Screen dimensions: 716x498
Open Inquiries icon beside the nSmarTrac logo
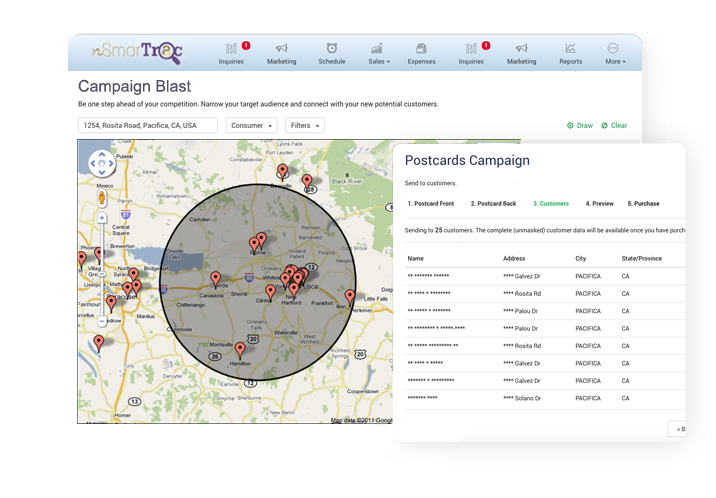231,48
